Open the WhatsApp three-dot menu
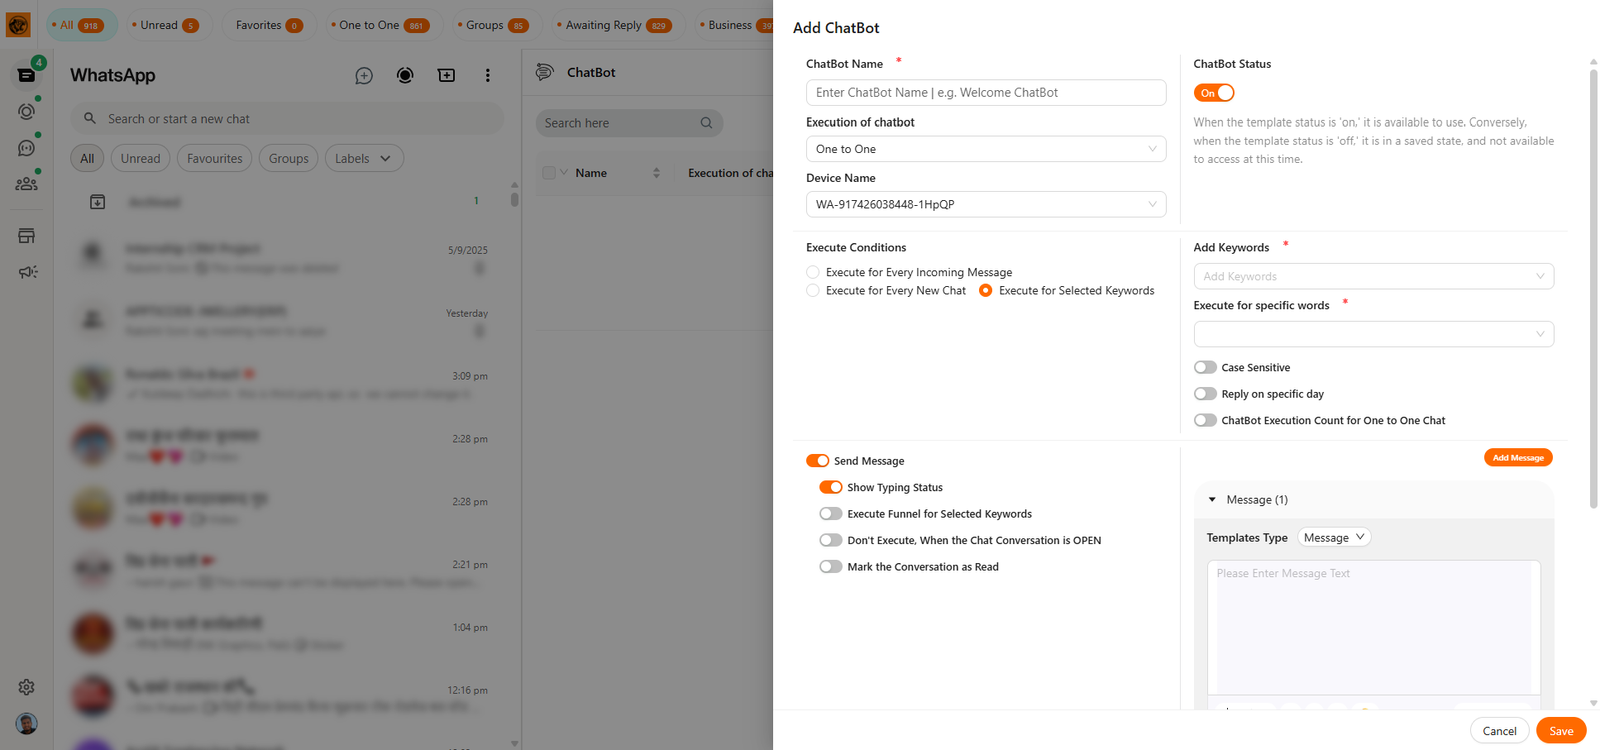The width and height of the screenshot is (1600, 750). point(487,76)
